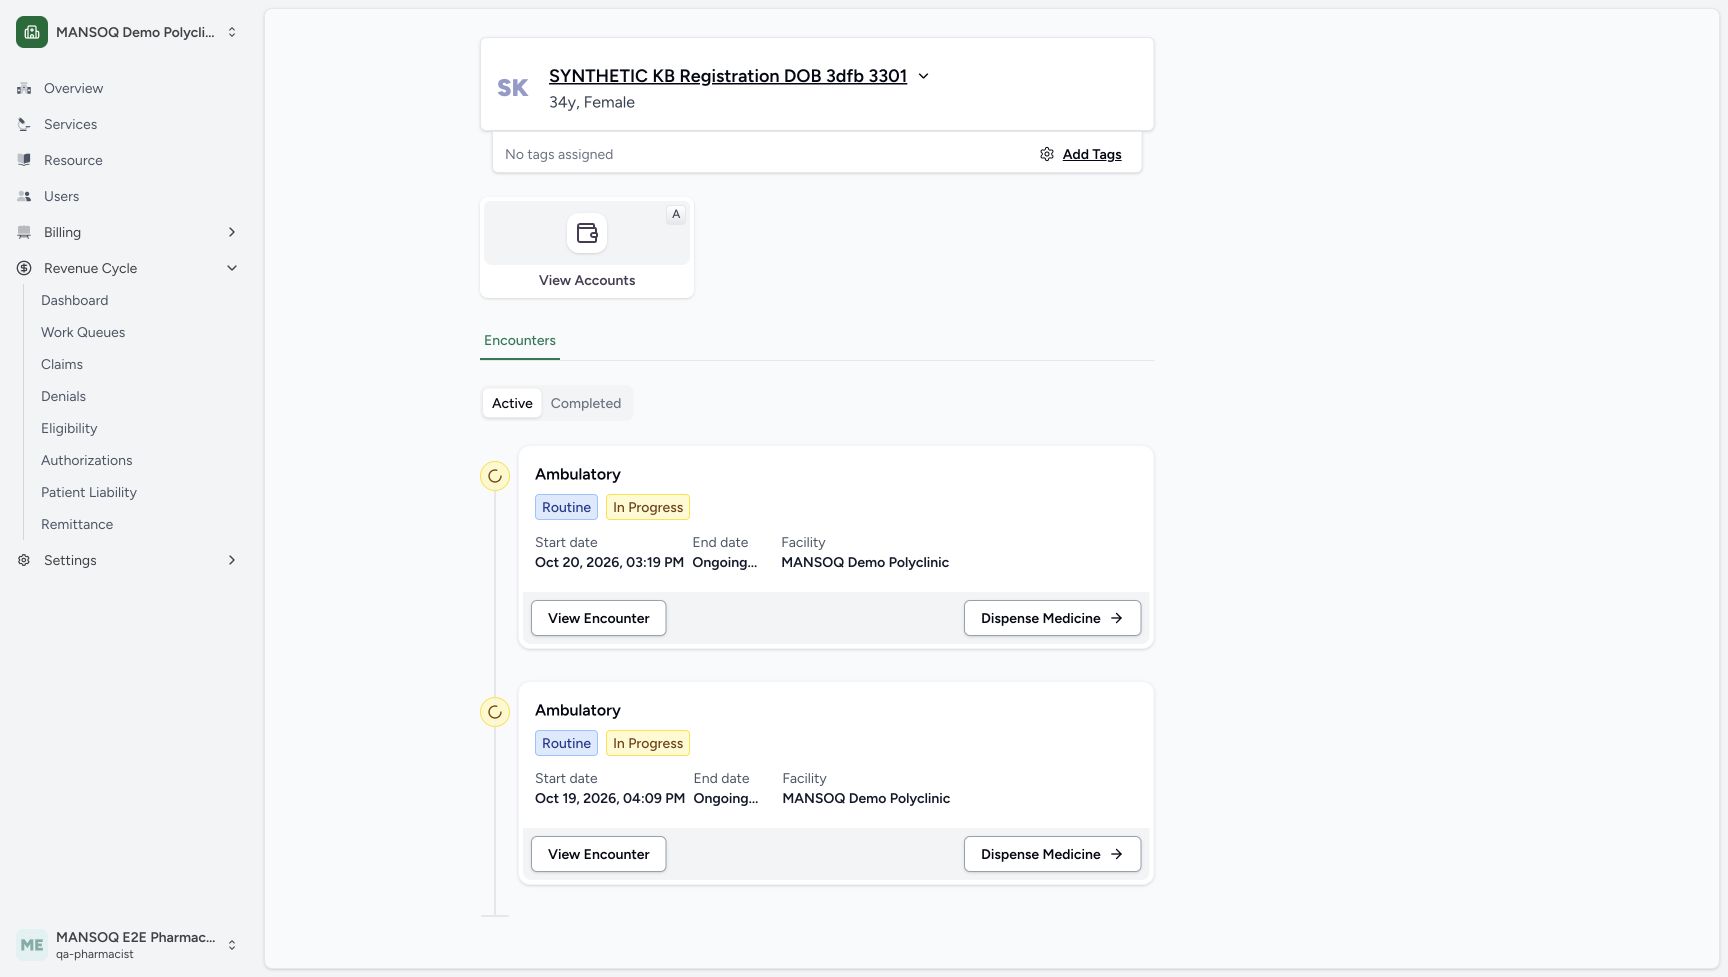Dispense Medicine for the Oct 19 encounter
This screenshot has height=977, width=1728.
point(1052,854)
